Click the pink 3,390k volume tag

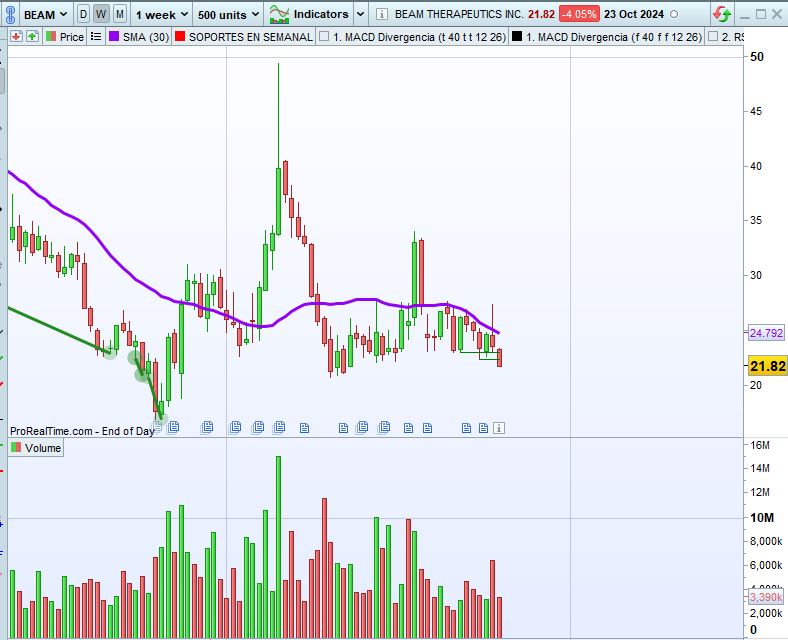click(766, 597)
